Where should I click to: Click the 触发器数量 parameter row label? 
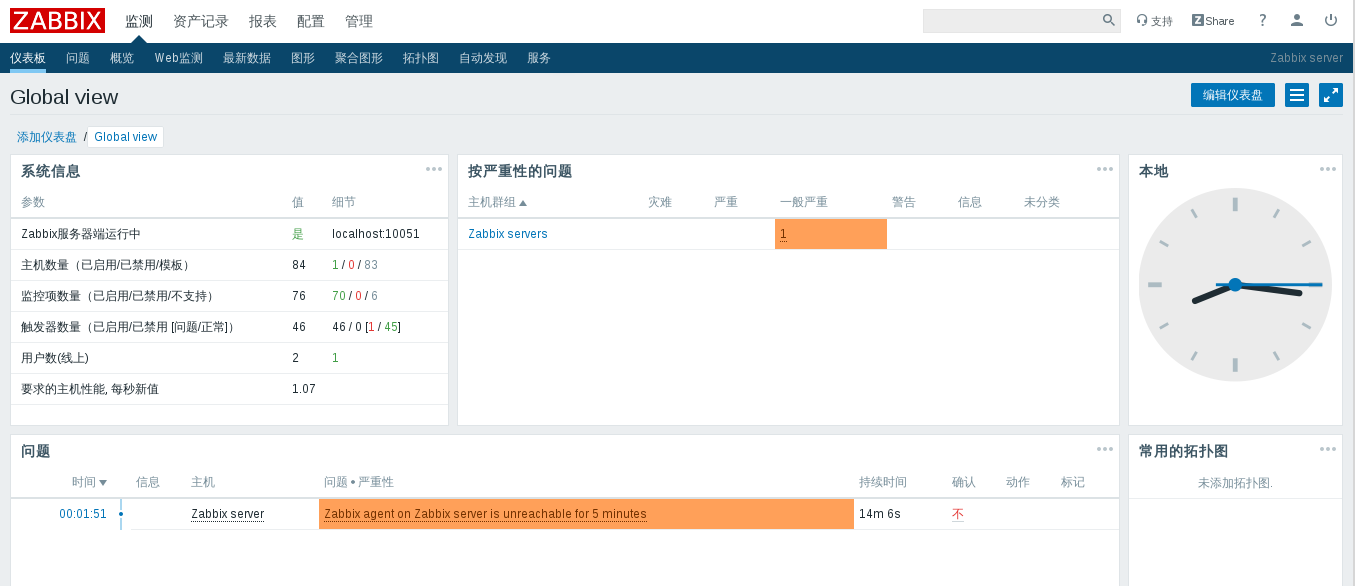tap(129, 327)
